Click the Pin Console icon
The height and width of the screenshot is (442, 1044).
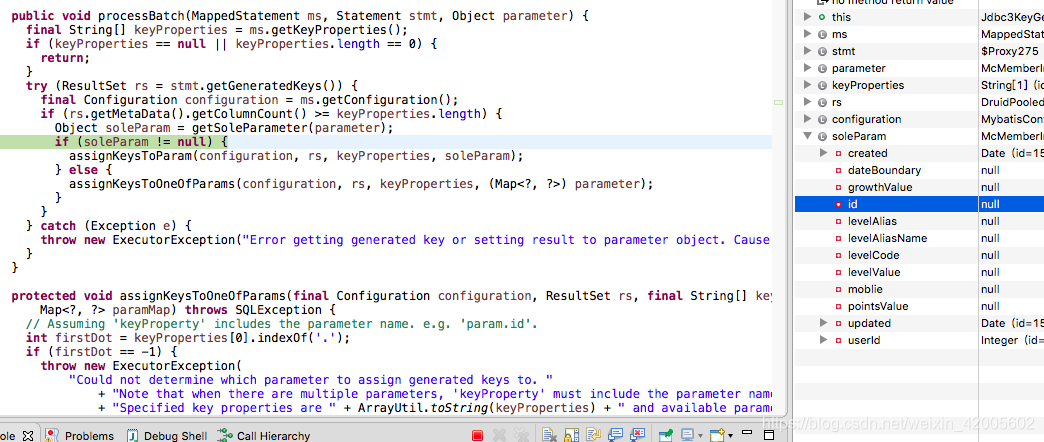point(666,435)
